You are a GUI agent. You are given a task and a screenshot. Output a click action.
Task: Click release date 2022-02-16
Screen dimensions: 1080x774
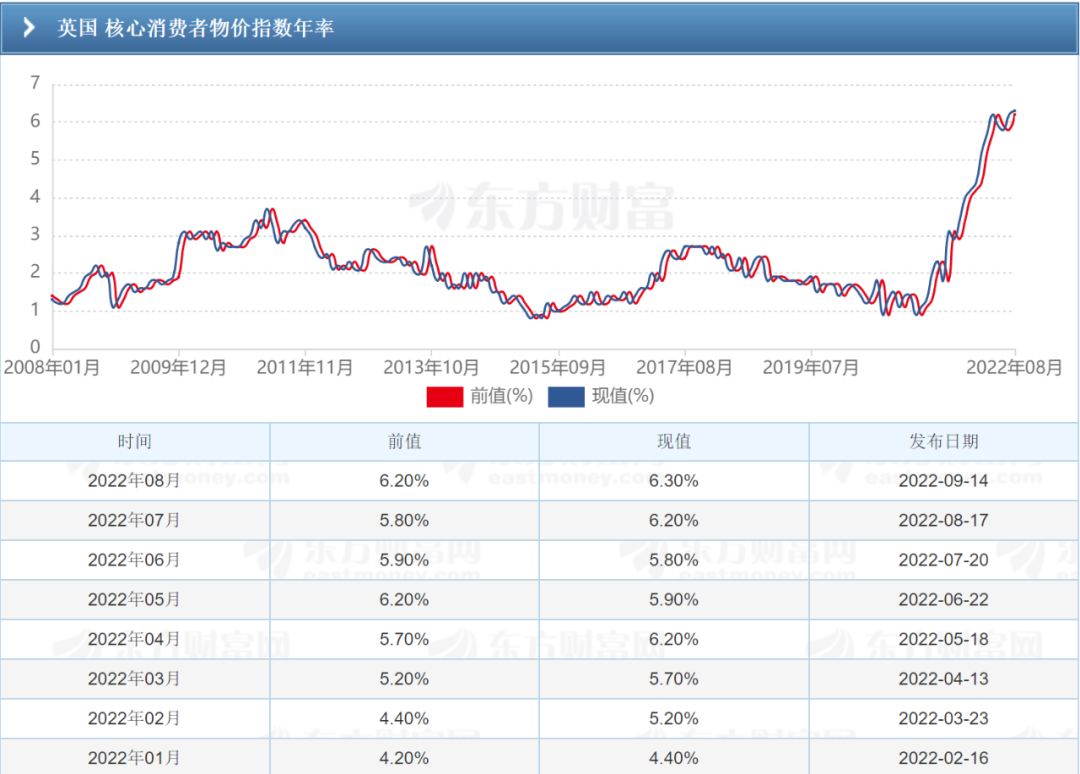click(x=944, y=758)
